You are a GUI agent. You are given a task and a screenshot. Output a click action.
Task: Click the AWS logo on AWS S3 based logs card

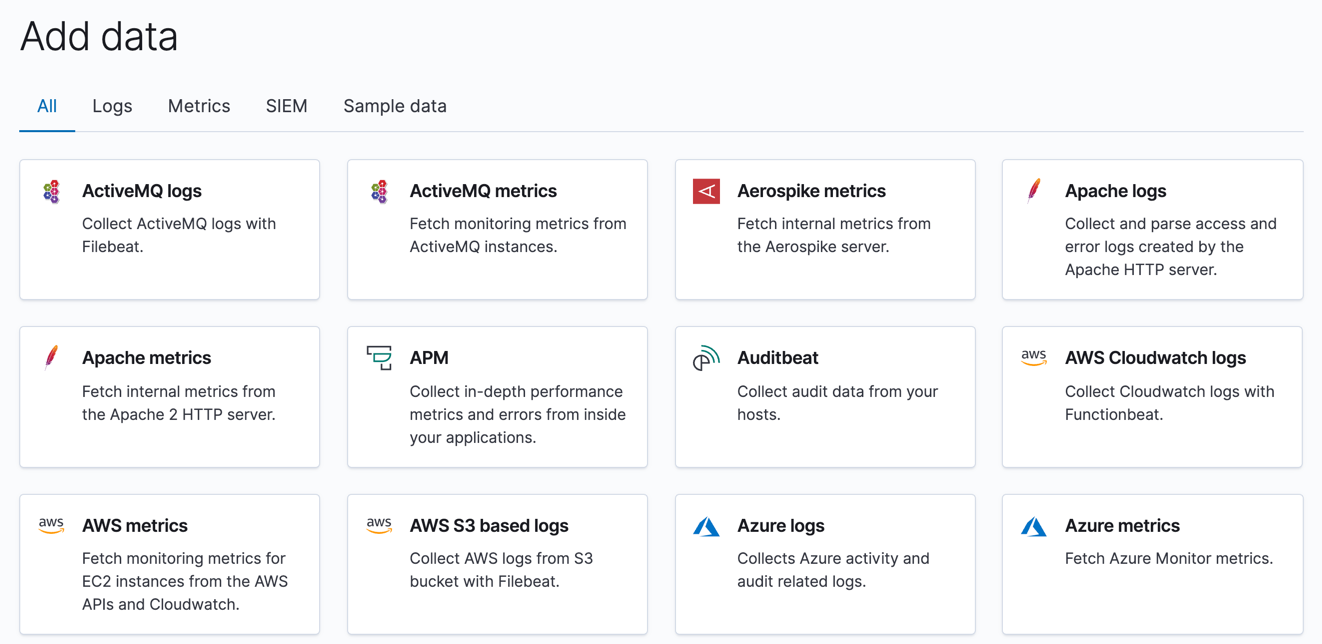(x=379, y=525)
